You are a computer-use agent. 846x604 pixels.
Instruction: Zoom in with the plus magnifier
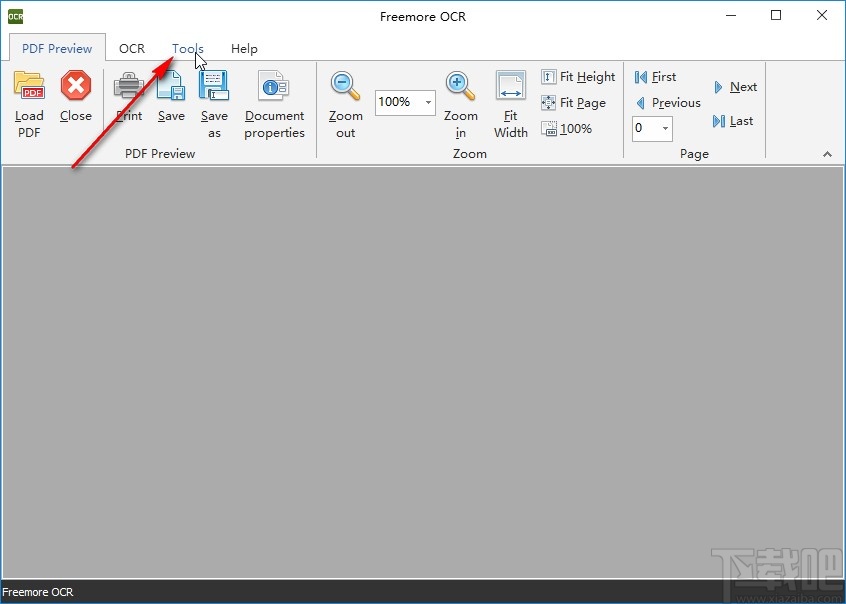(460, 85)
